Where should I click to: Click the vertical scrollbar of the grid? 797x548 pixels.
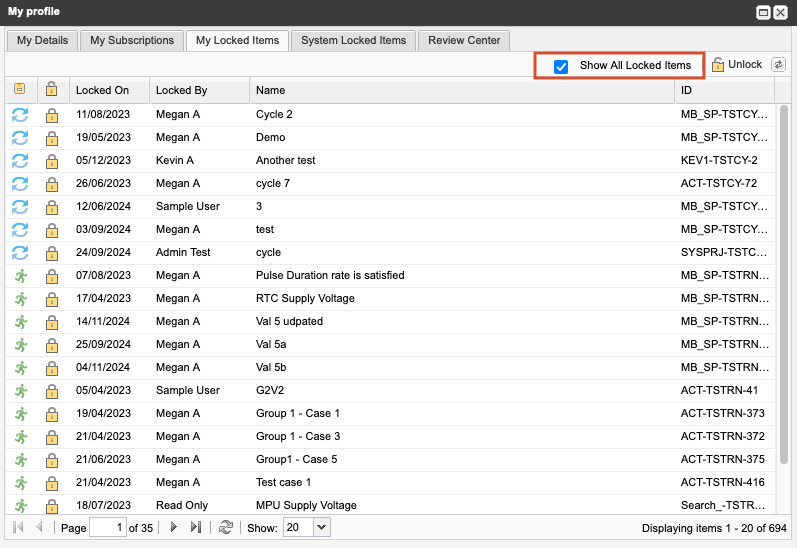point(783,300)
